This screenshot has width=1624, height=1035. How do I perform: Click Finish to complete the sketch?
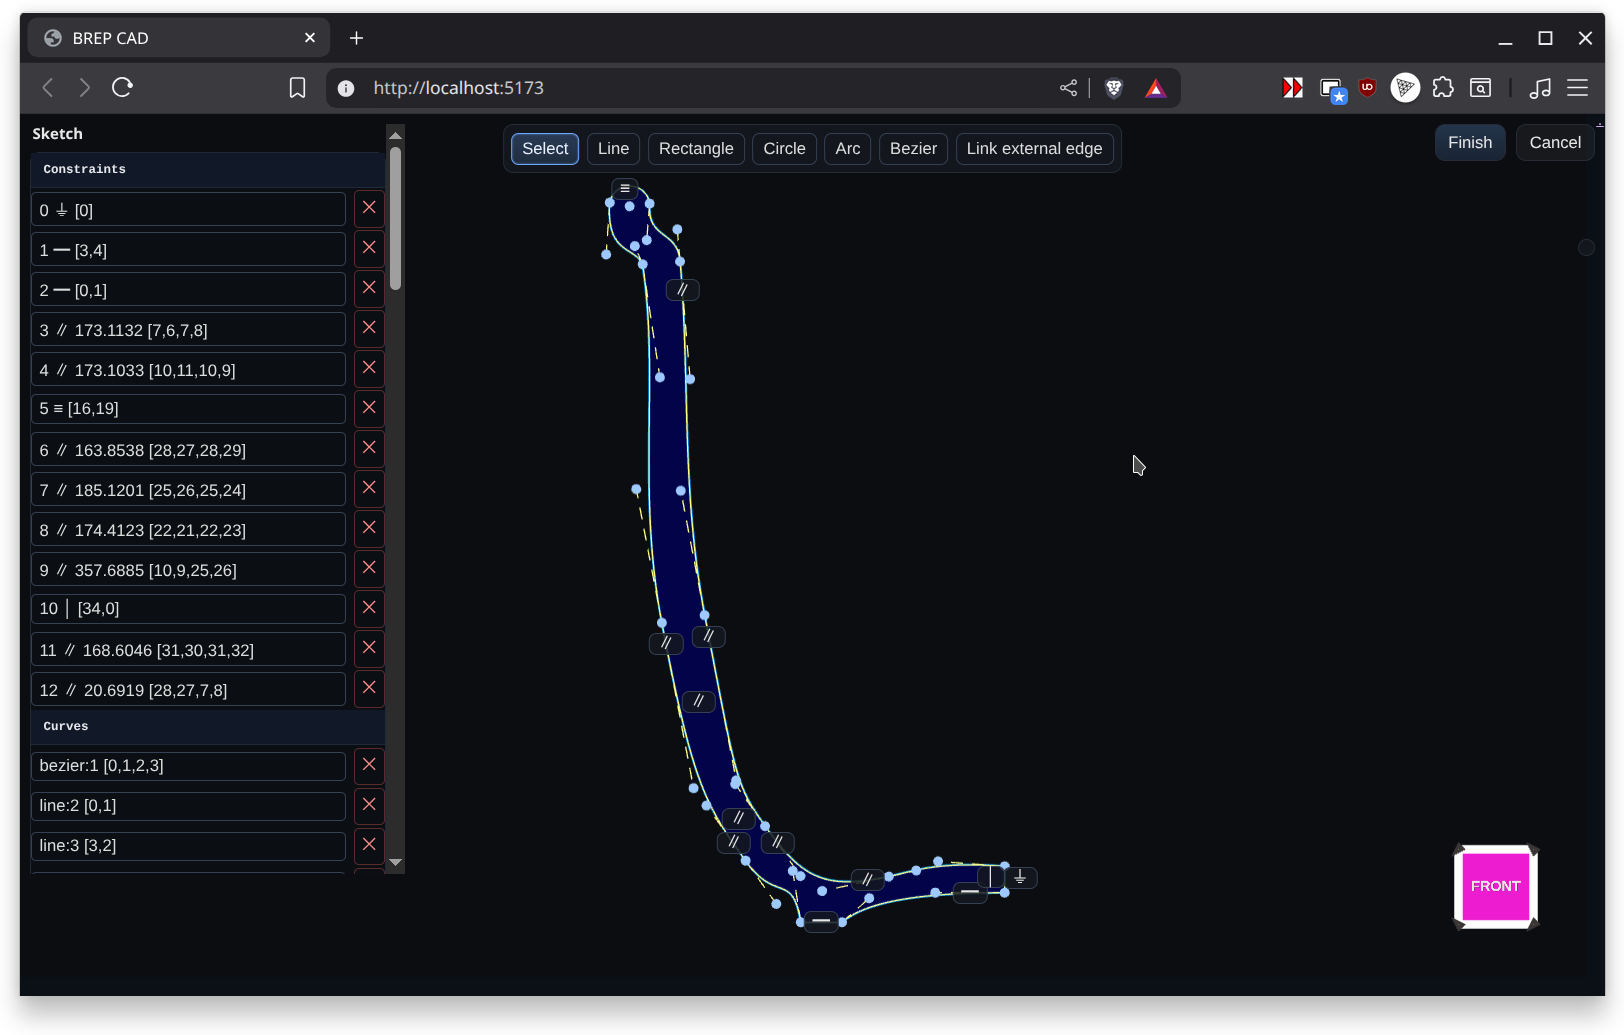pos(1469,142)
